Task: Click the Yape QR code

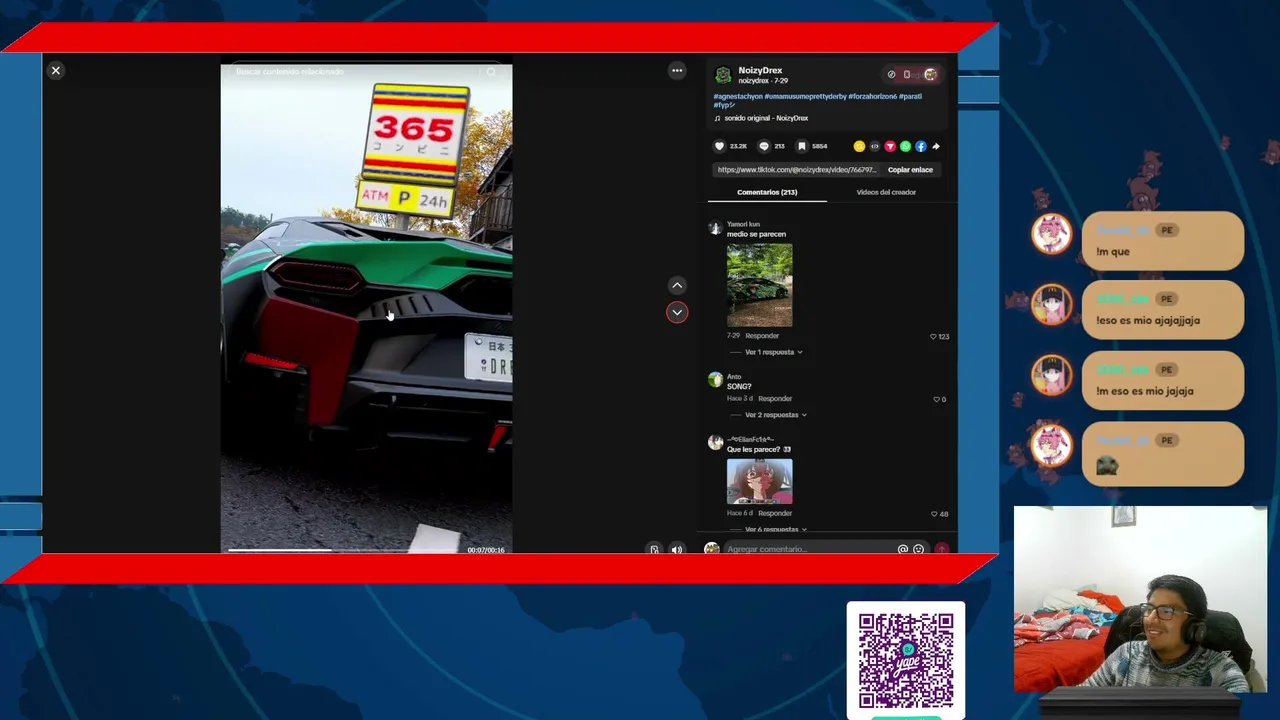Action: pos(906,660)
